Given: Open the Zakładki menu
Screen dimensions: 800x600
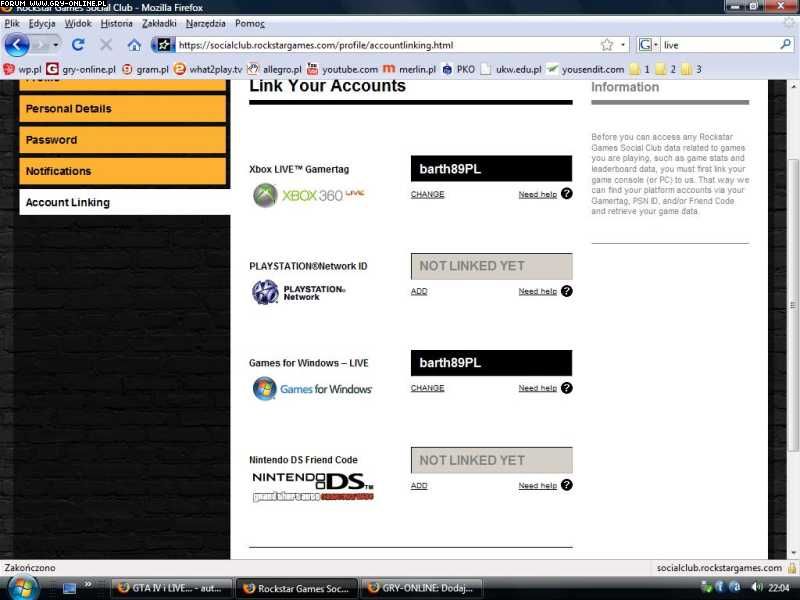Looking at the screenshot, I should click(x=159, y=23).
